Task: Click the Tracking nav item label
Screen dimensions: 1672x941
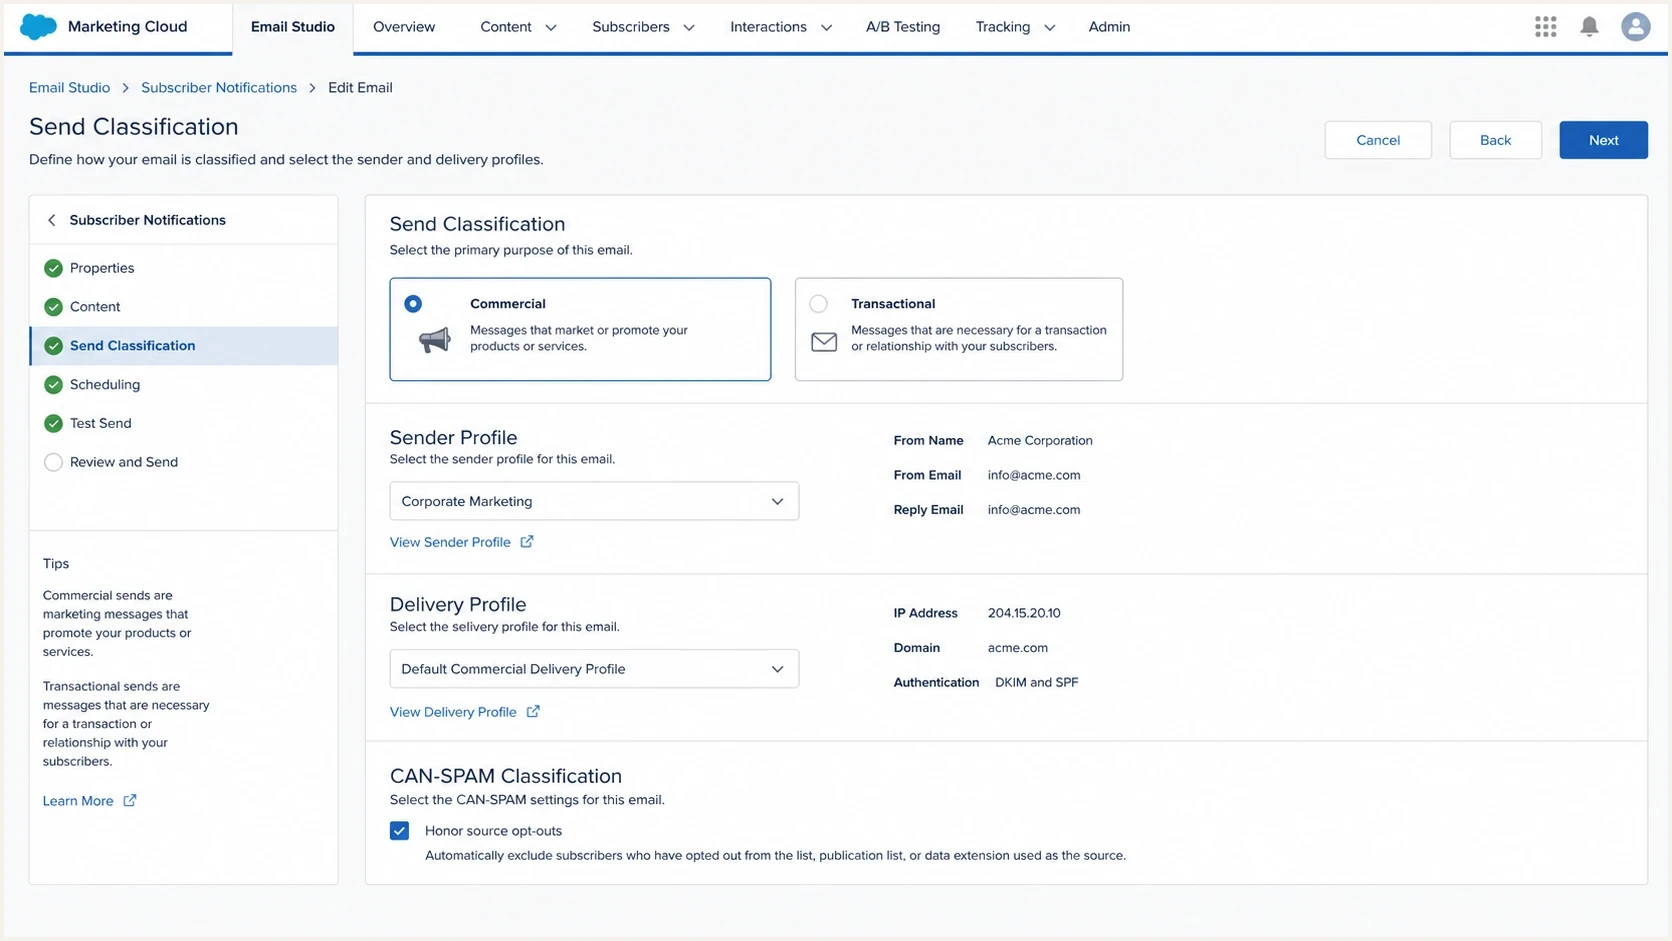Action: (x=1003, y=27)
